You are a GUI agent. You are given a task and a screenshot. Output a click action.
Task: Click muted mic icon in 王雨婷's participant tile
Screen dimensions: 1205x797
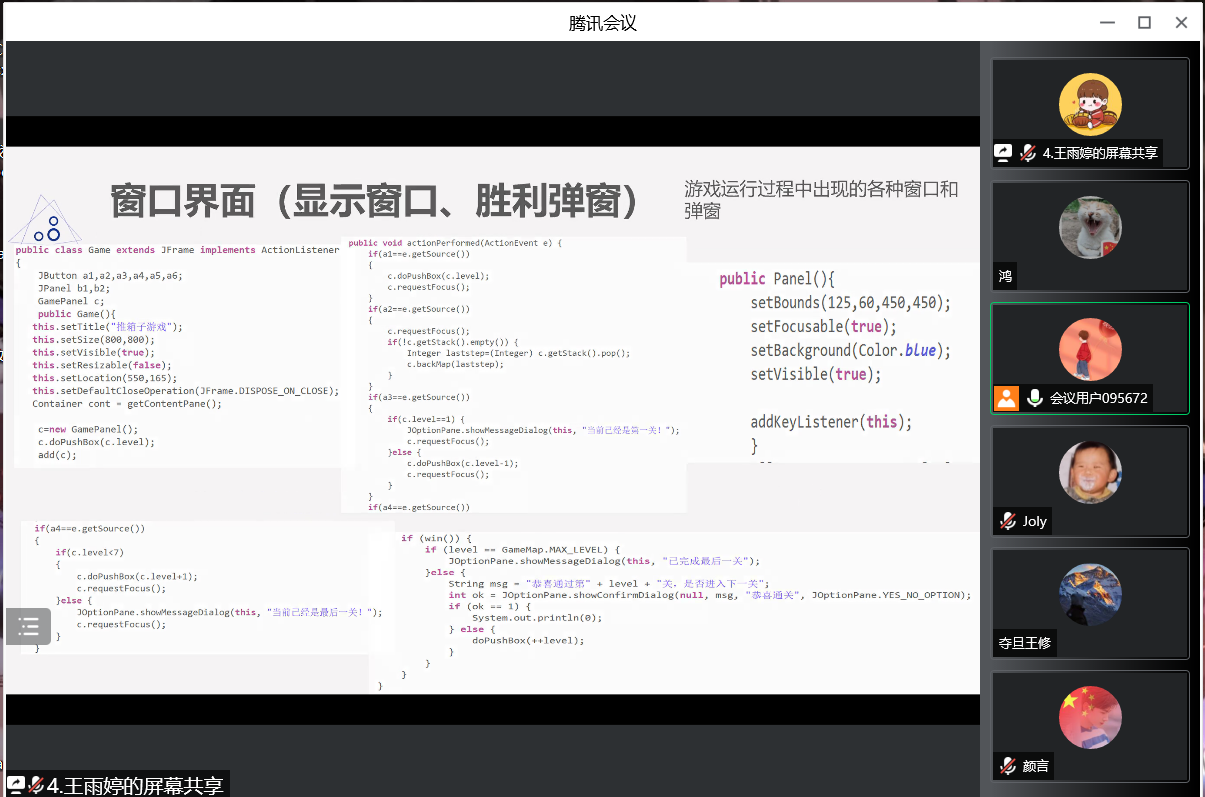point(1027,153)
